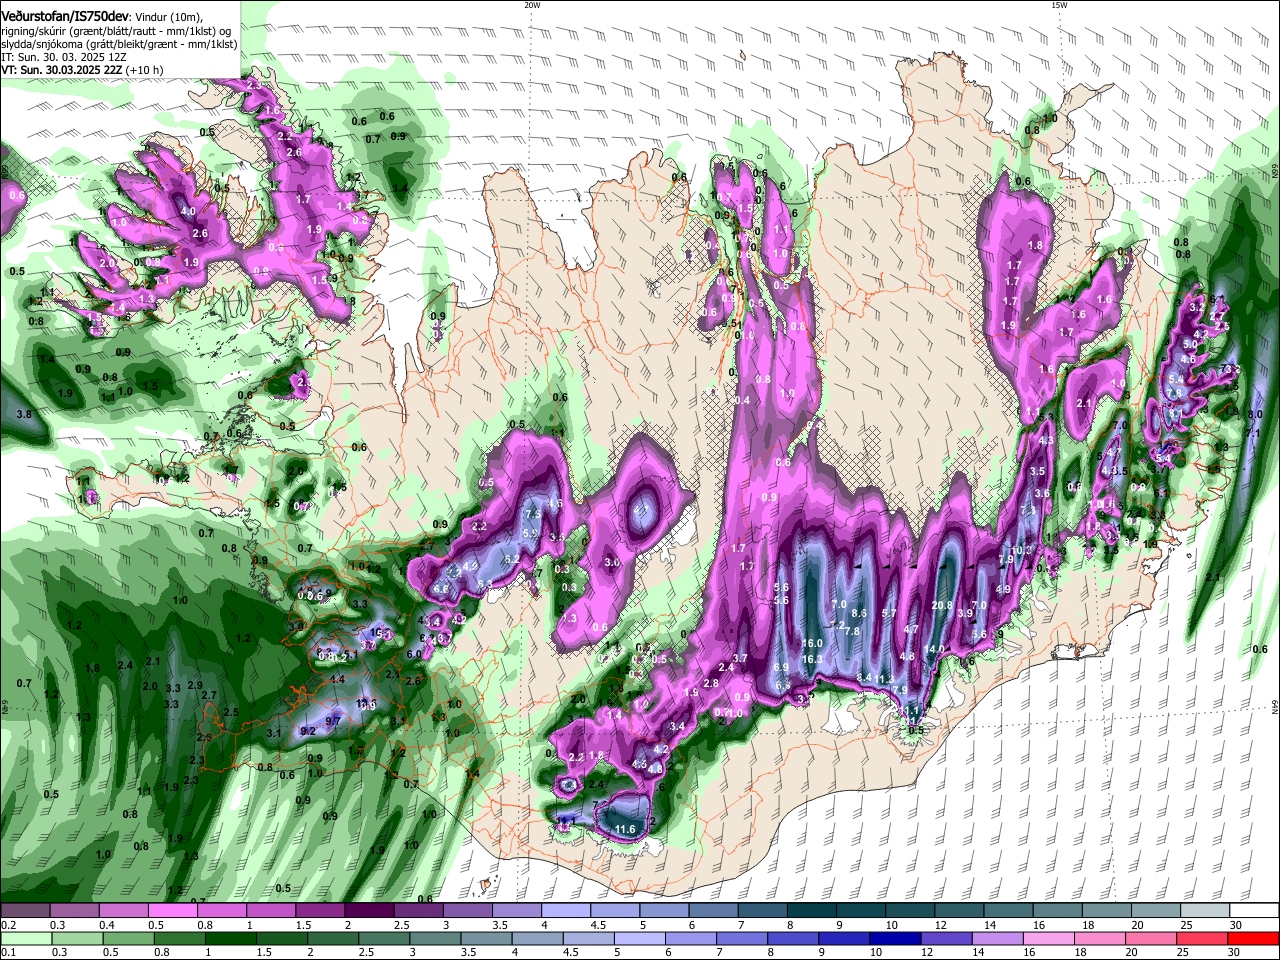Click the '20W' longitude label
The image size is (1280, 960).
pyautogui.click(x=532, y=5)
